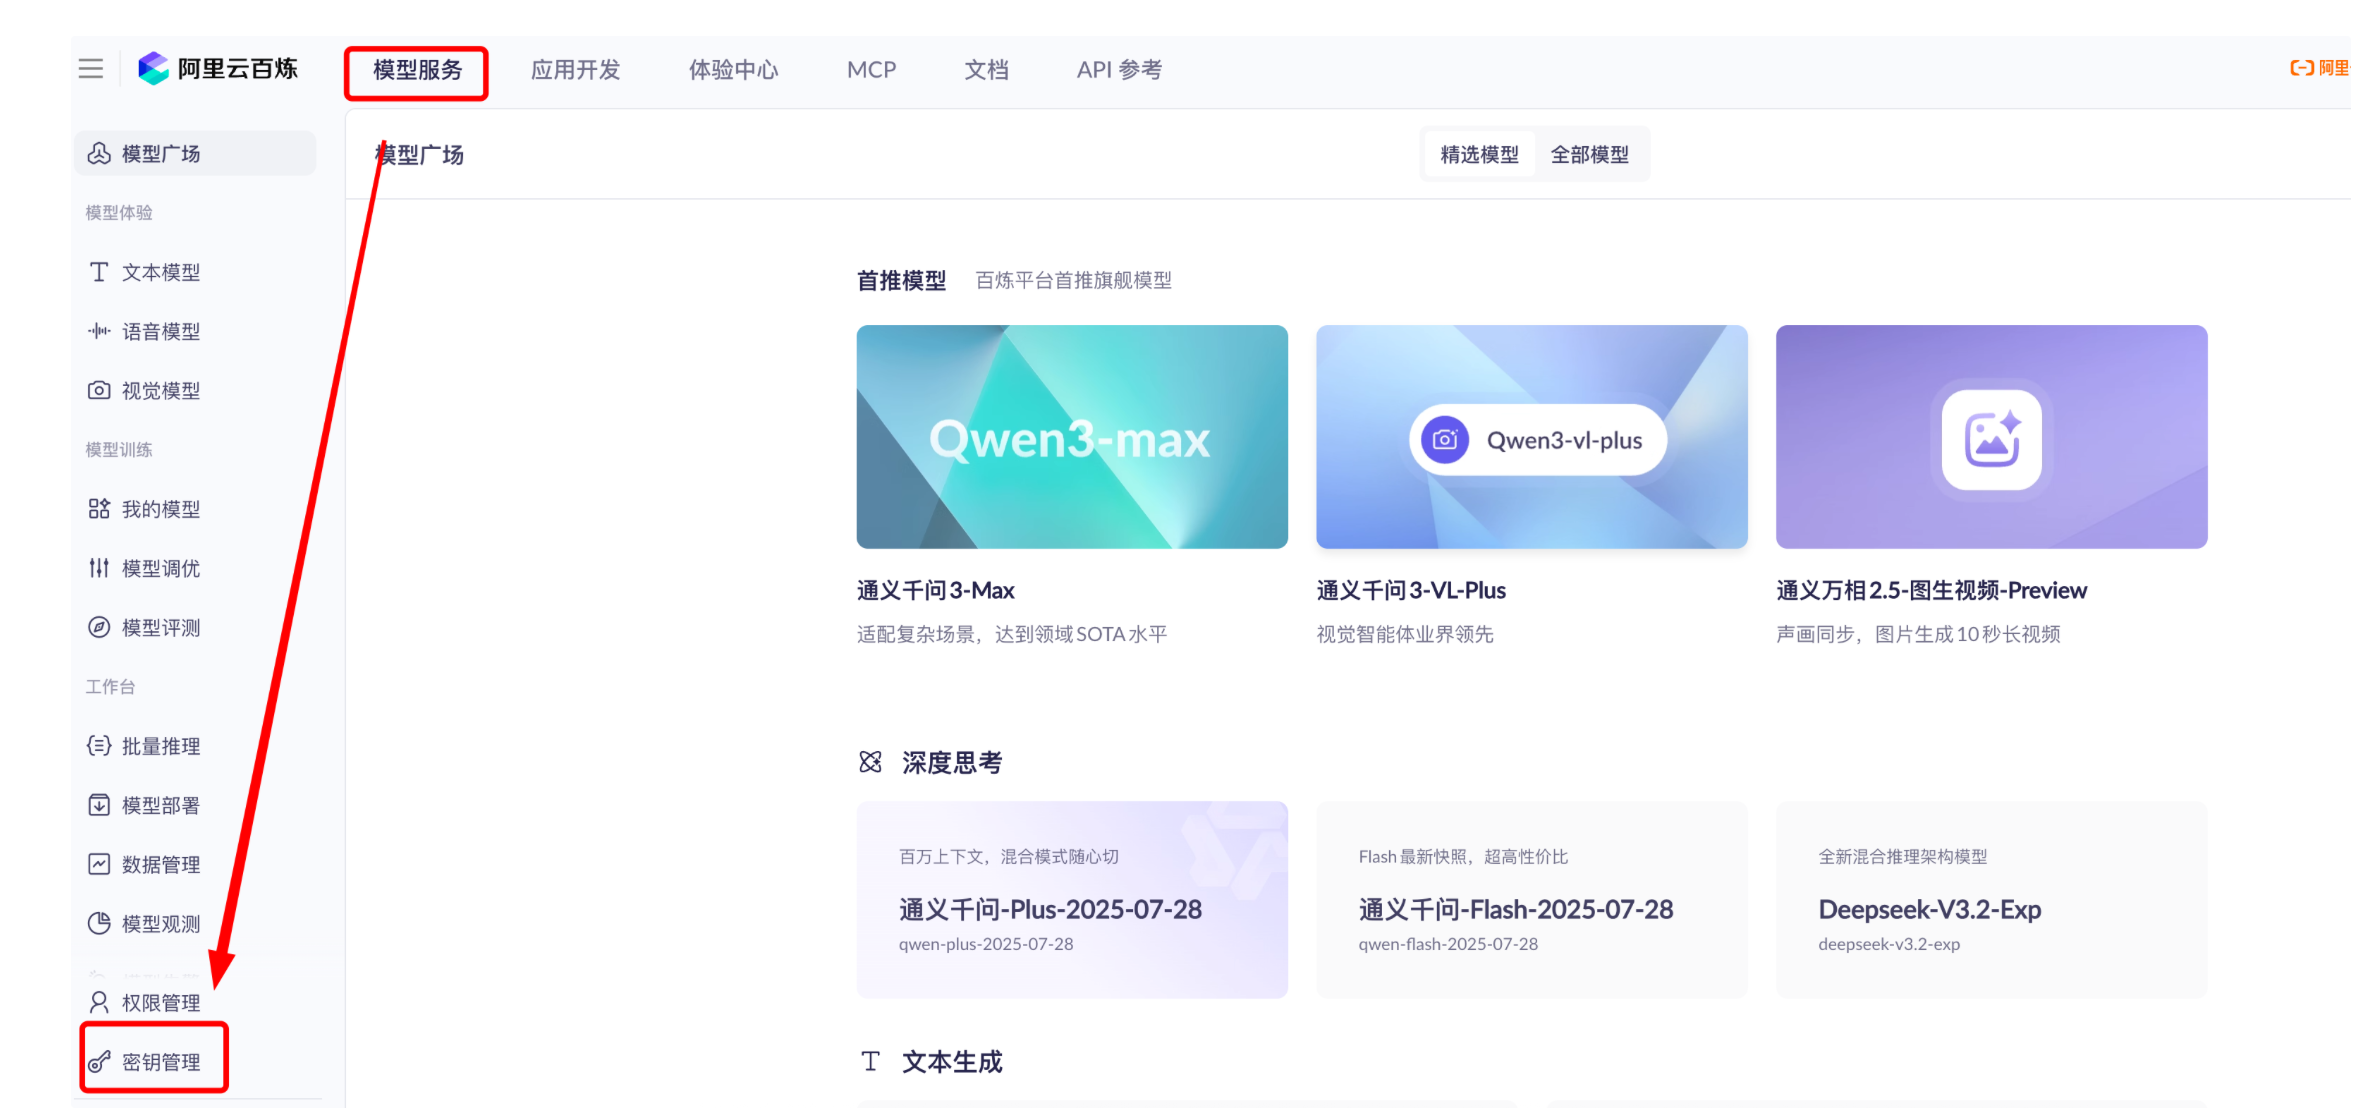This screenshot has height=1118, width=2363.
Task: Click the hamburger menu icon
Action: click(91, 68)
